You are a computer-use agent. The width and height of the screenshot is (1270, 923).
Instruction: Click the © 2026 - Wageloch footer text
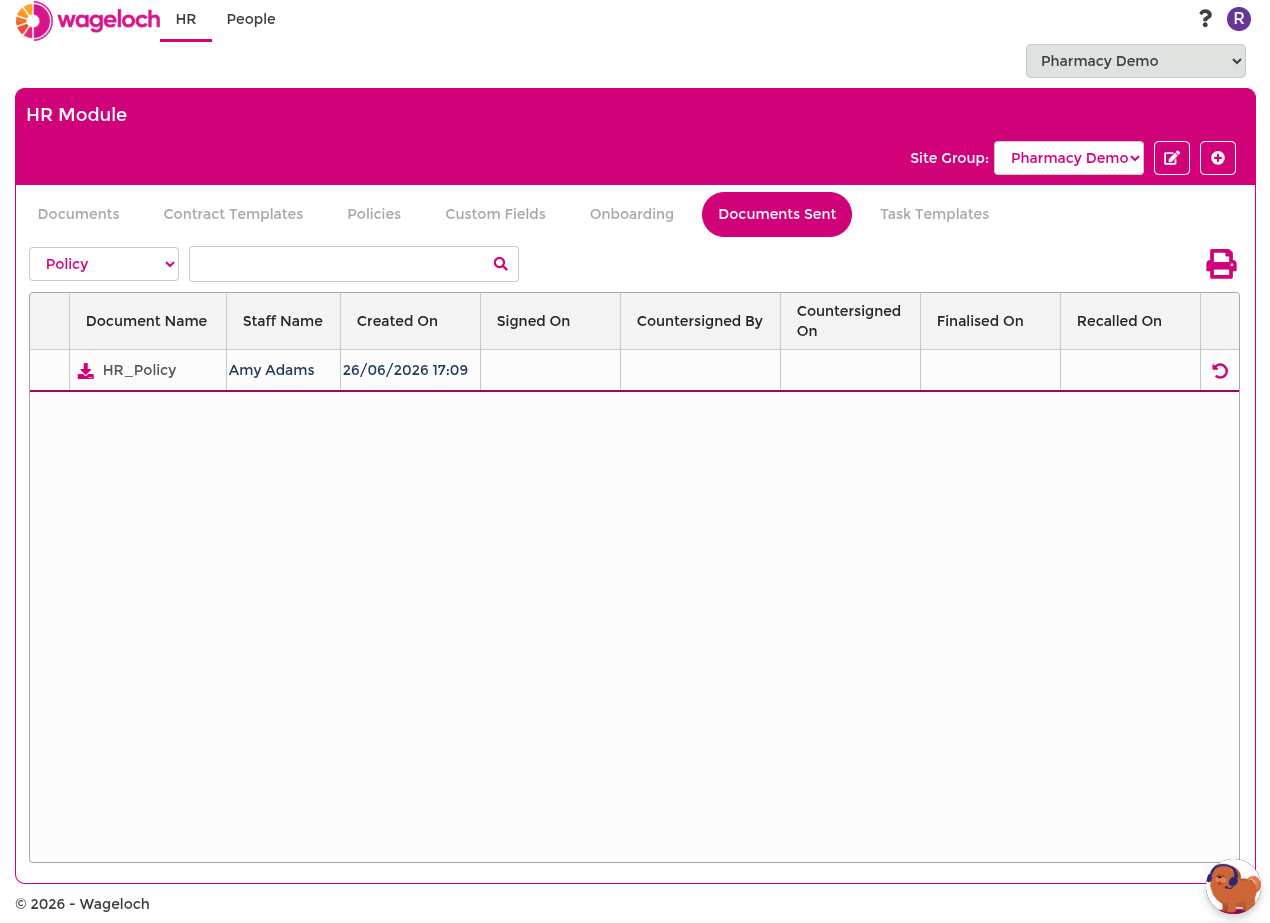[83, 904]
